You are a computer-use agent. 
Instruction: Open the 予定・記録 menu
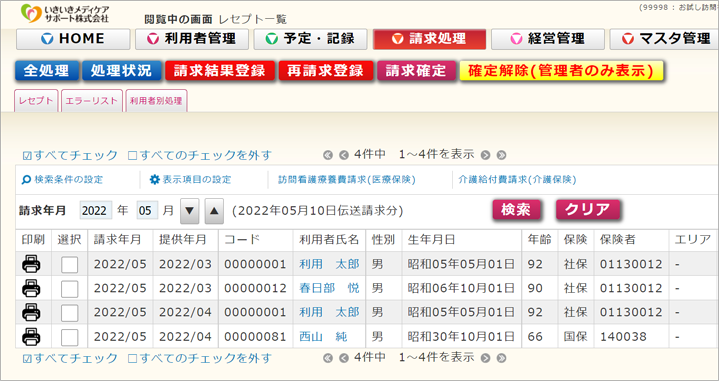point(310,39)
